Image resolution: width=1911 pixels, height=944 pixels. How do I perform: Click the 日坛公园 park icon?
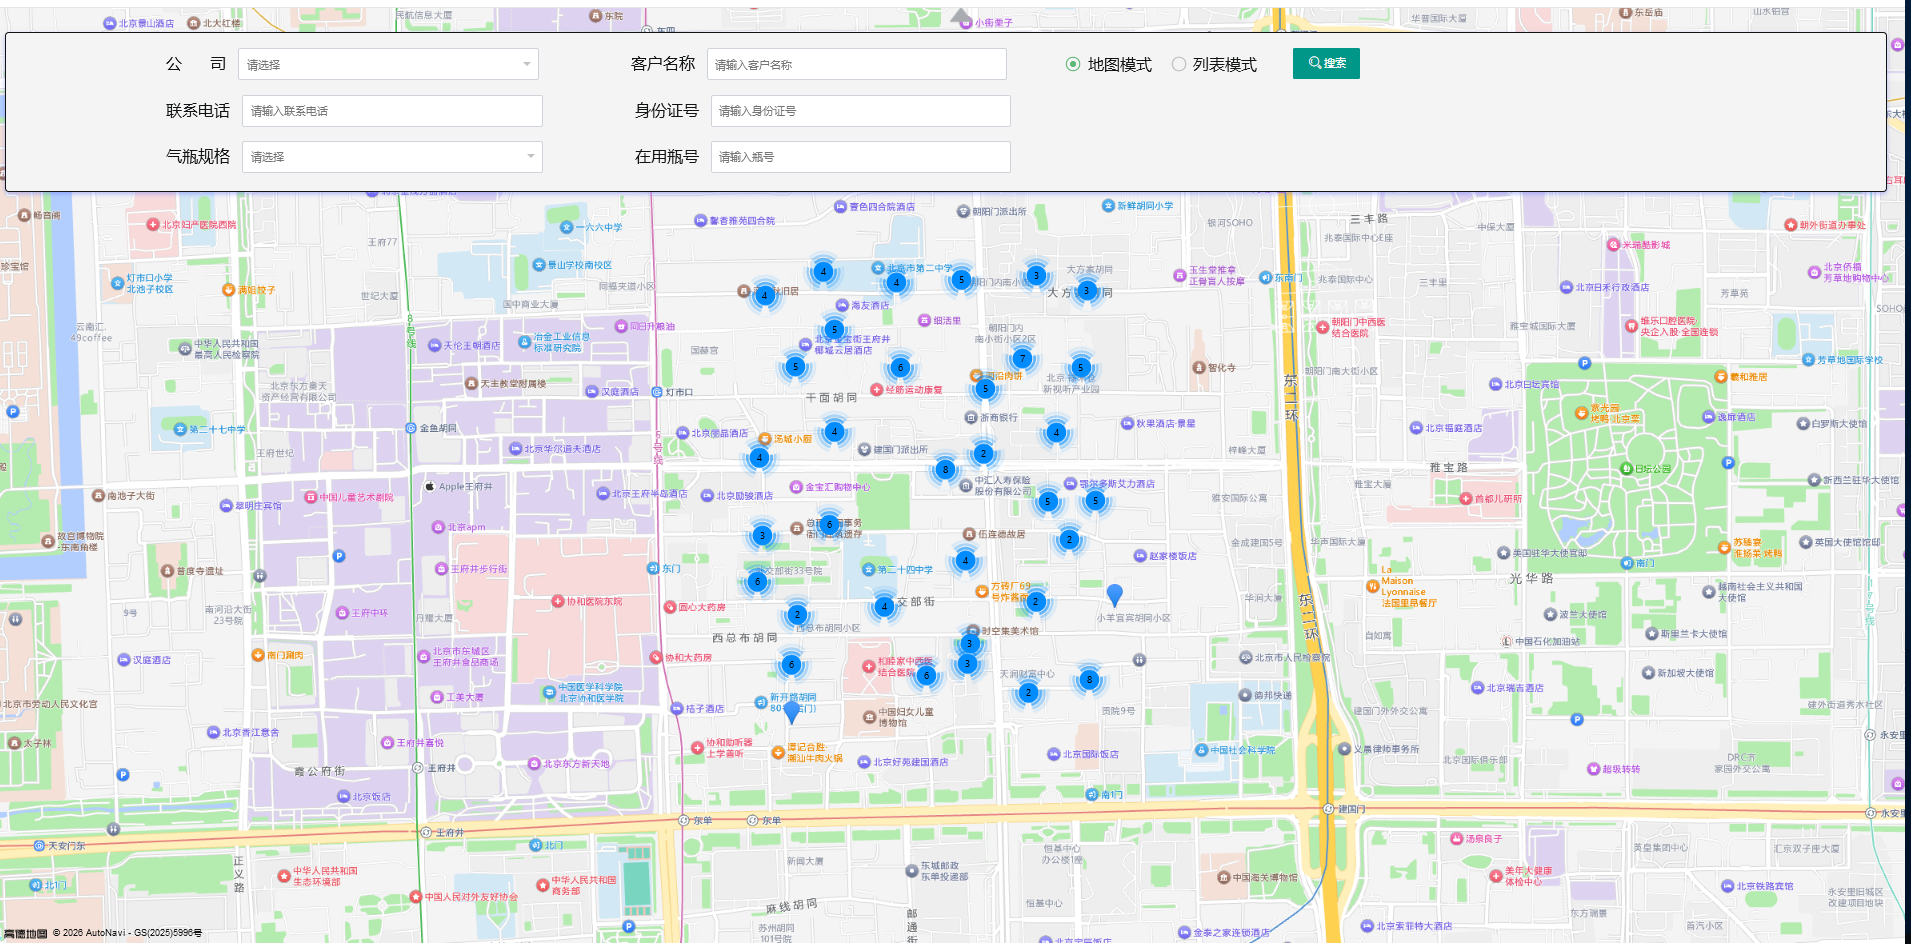point(1626,468)
